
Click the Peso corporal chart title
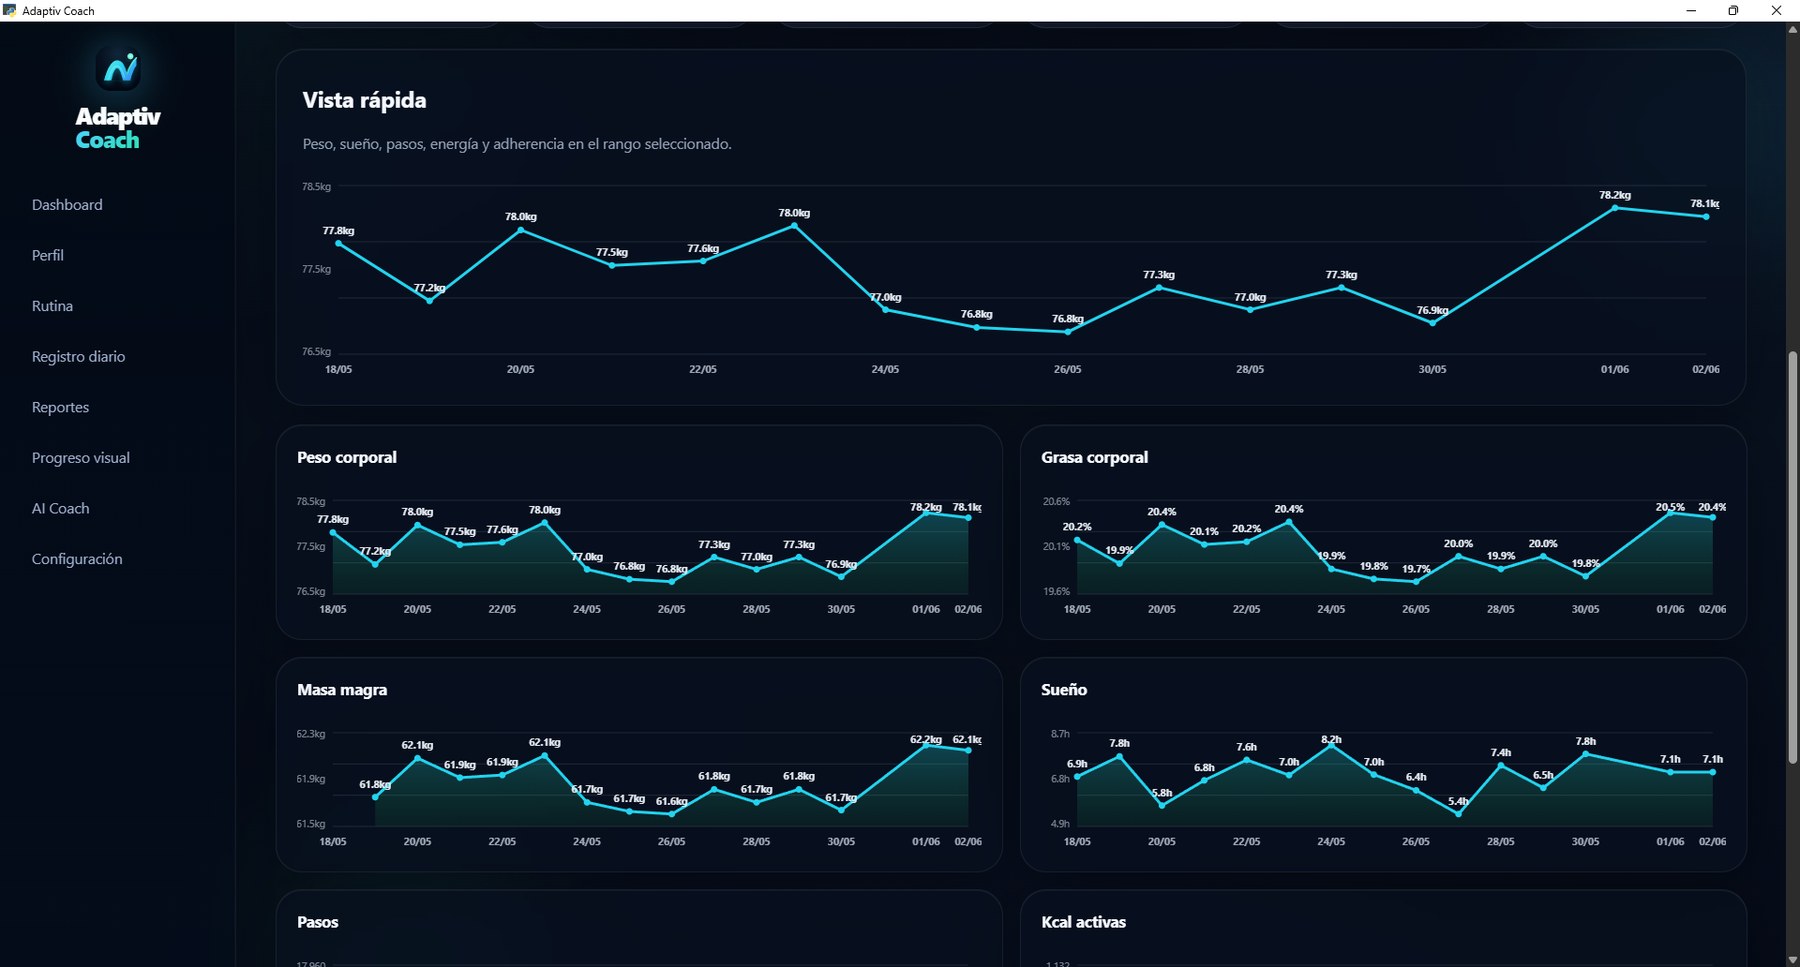click(347, 457)
